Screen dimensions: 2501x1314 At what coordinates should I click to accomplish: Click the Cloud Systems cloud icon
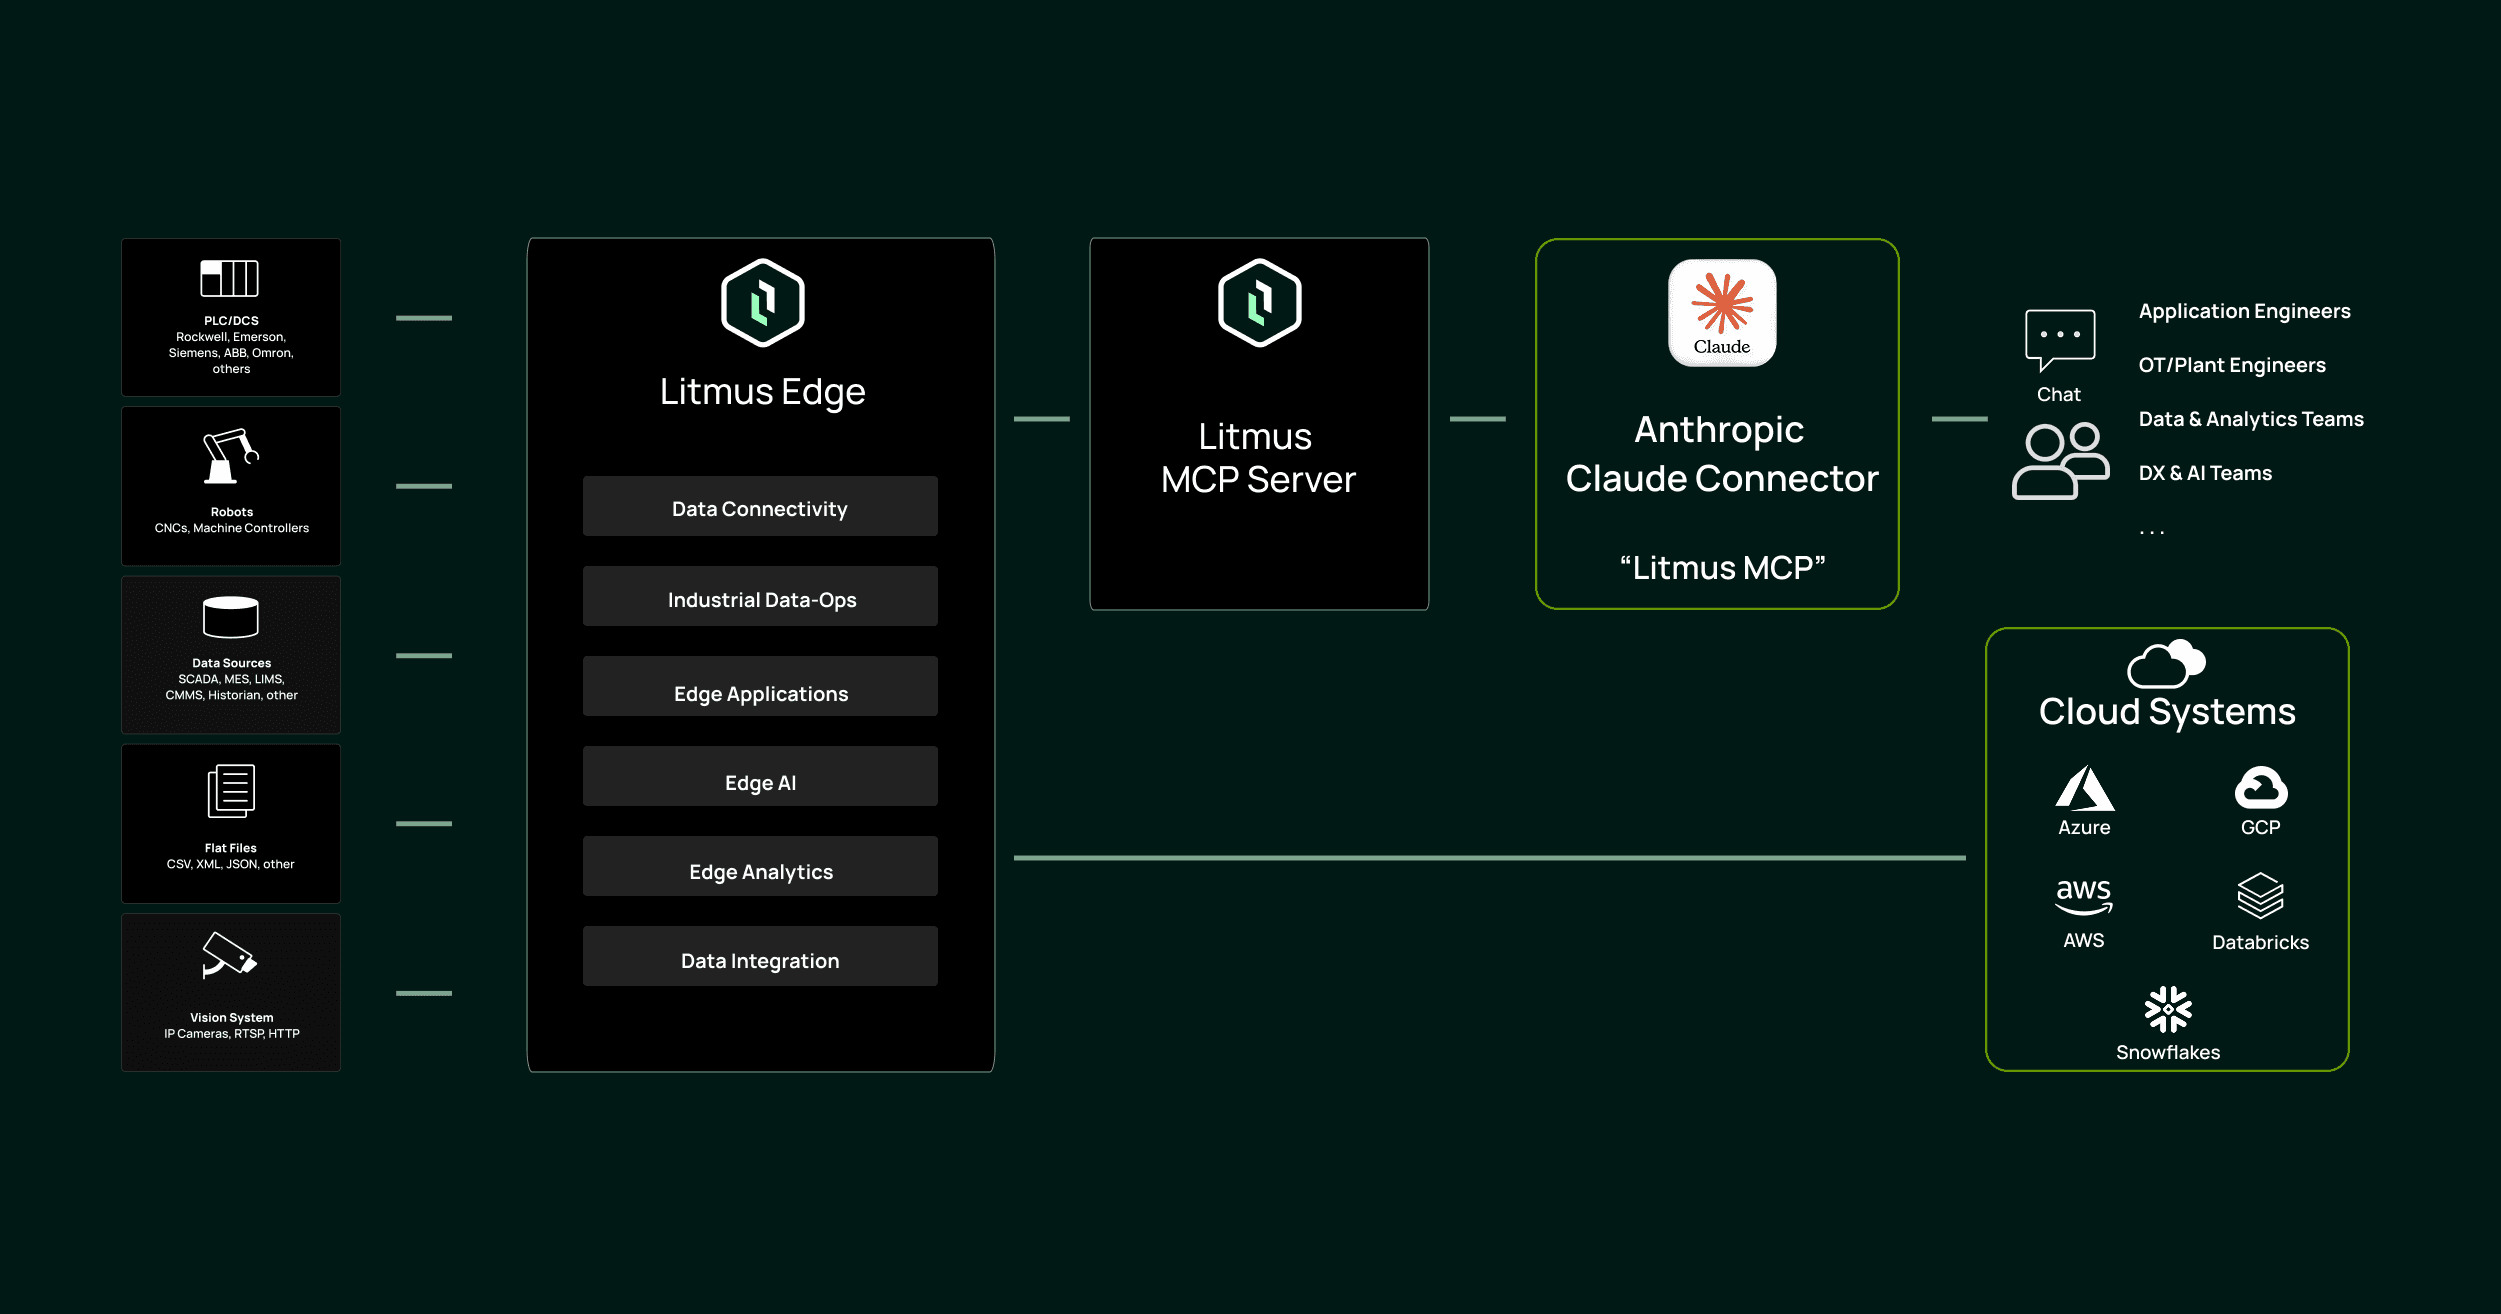point(2166,664)
